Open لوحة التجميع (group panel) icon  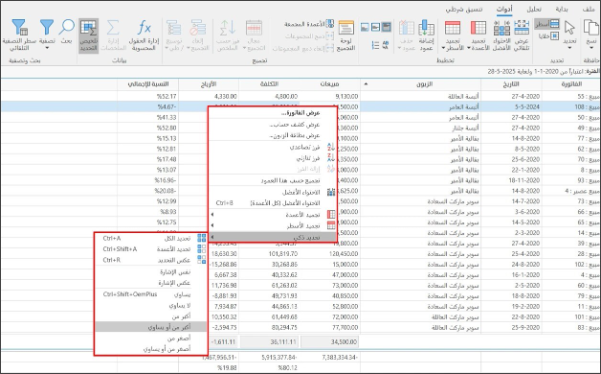[346, 28]
